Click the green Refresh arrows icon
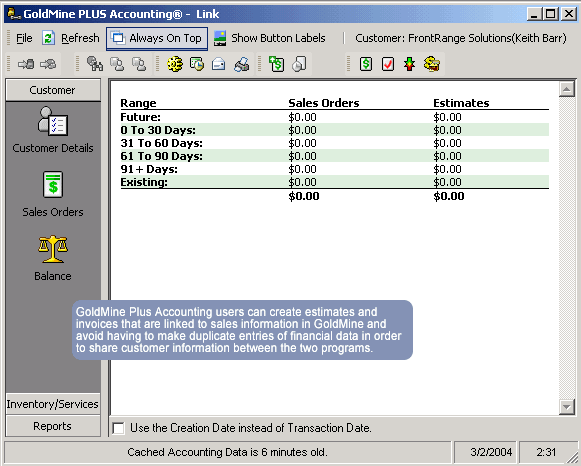Viewport: 581px width, 466px height. [49, 38]
